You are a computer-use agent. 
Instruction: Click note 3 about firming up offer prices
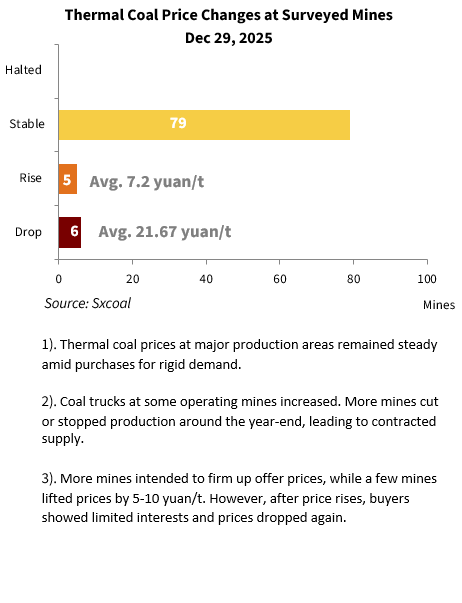[239, 498]
